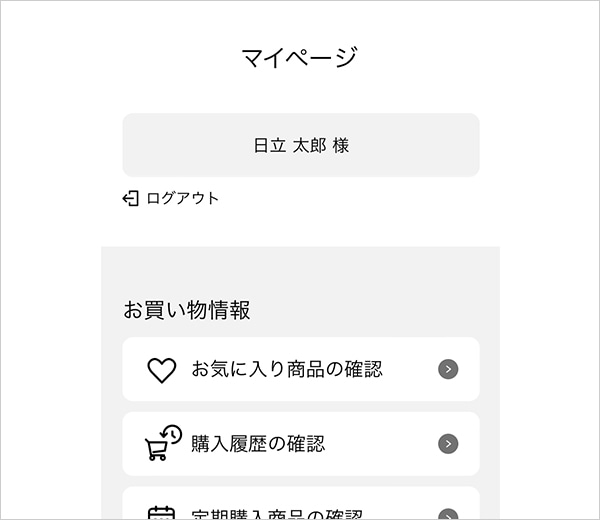Click the calendar subscription icon

[161, 513]
